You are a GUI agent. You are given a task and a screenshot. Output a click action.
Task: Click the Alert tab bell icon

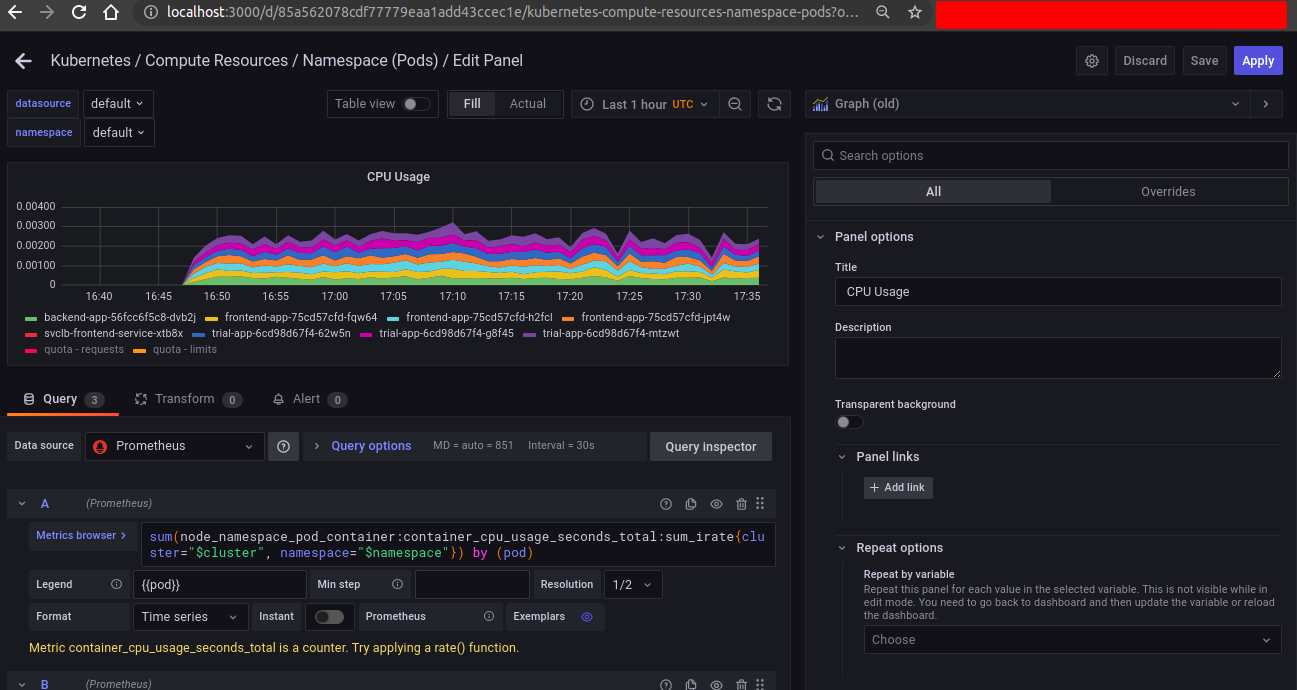[x=279, y=399]
